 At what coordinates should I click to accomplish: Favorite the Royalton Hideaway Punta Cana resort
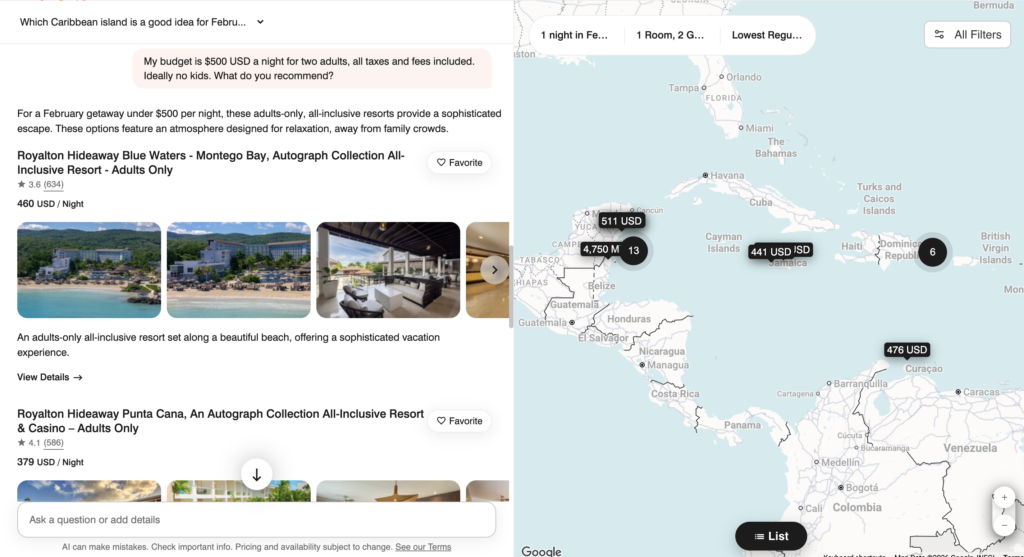[460, 421]
